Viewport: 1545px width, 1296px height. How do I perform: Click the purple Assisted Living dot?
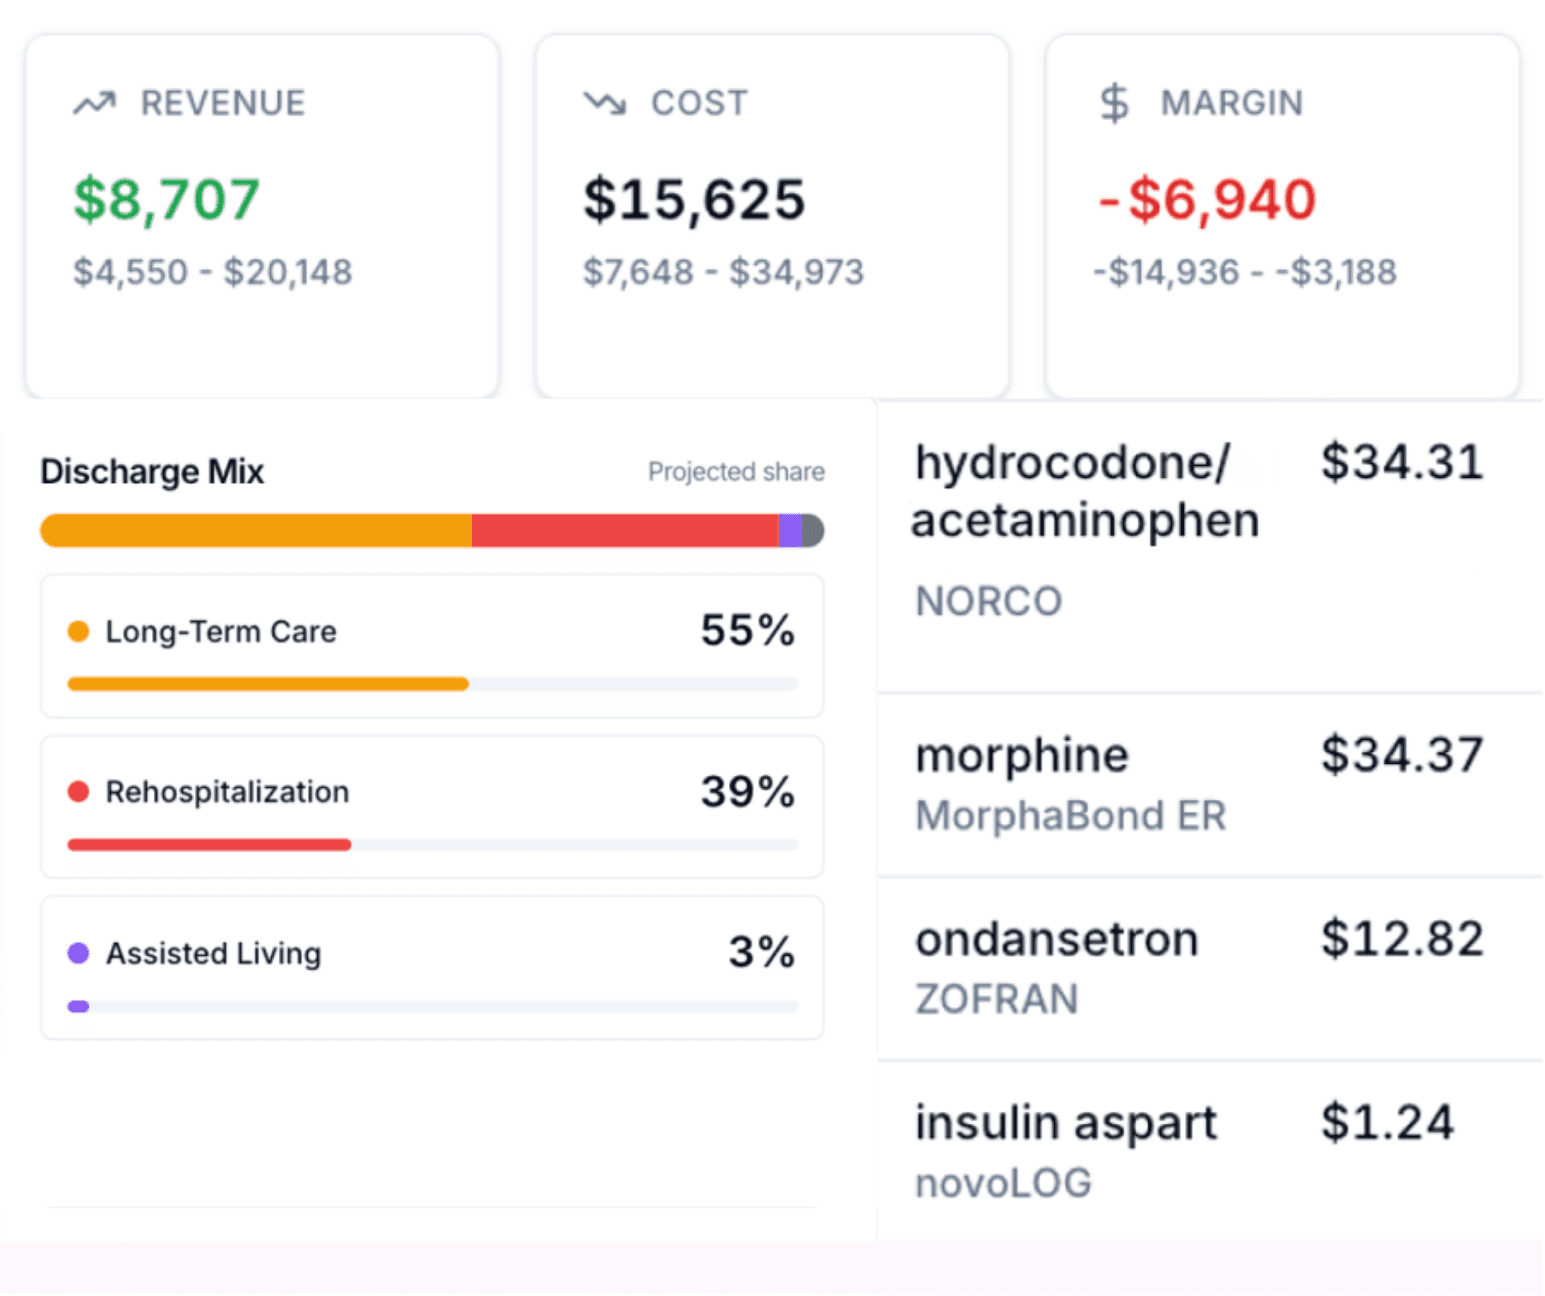[x=78, y=953]
